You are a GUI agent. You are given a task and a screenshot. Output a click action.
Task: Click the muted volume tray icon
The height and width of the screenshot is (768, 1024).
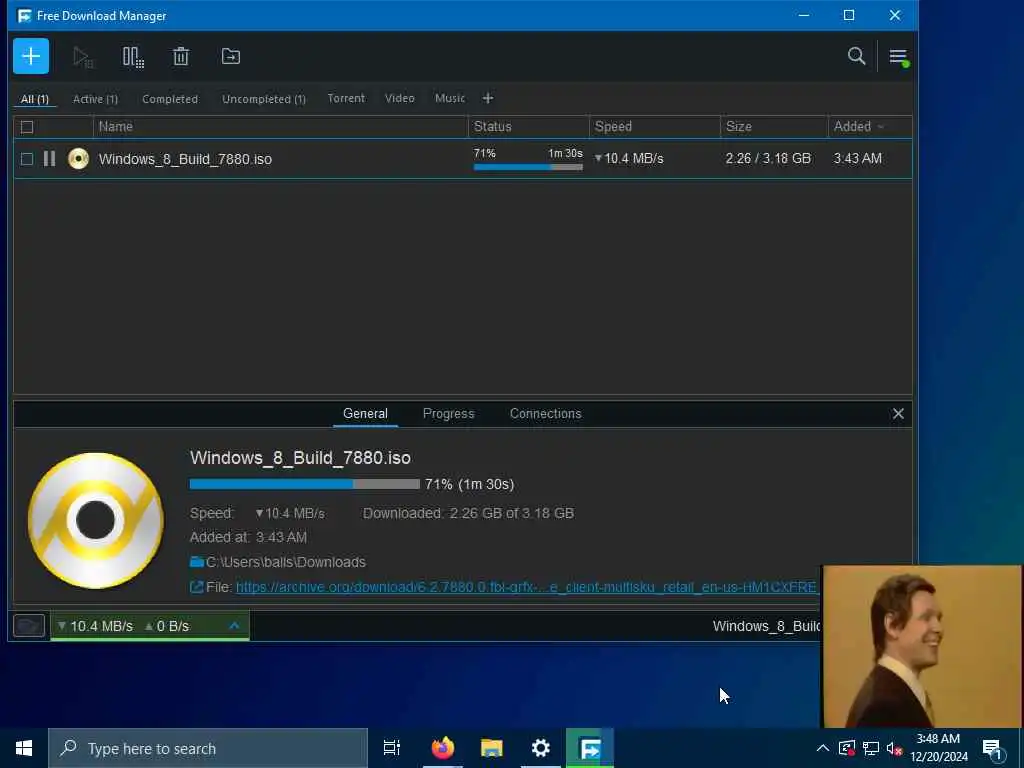[894, 748]
